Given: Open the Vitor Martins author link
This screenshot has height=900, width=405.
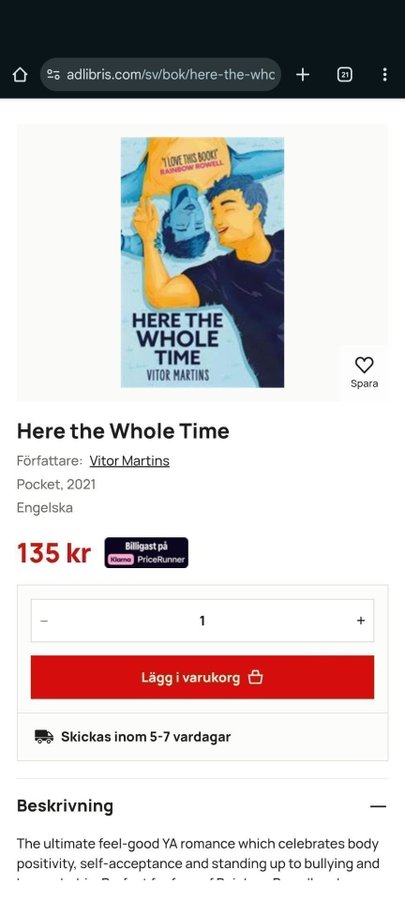Looking at the screenshot, I should tap(129, 461).
